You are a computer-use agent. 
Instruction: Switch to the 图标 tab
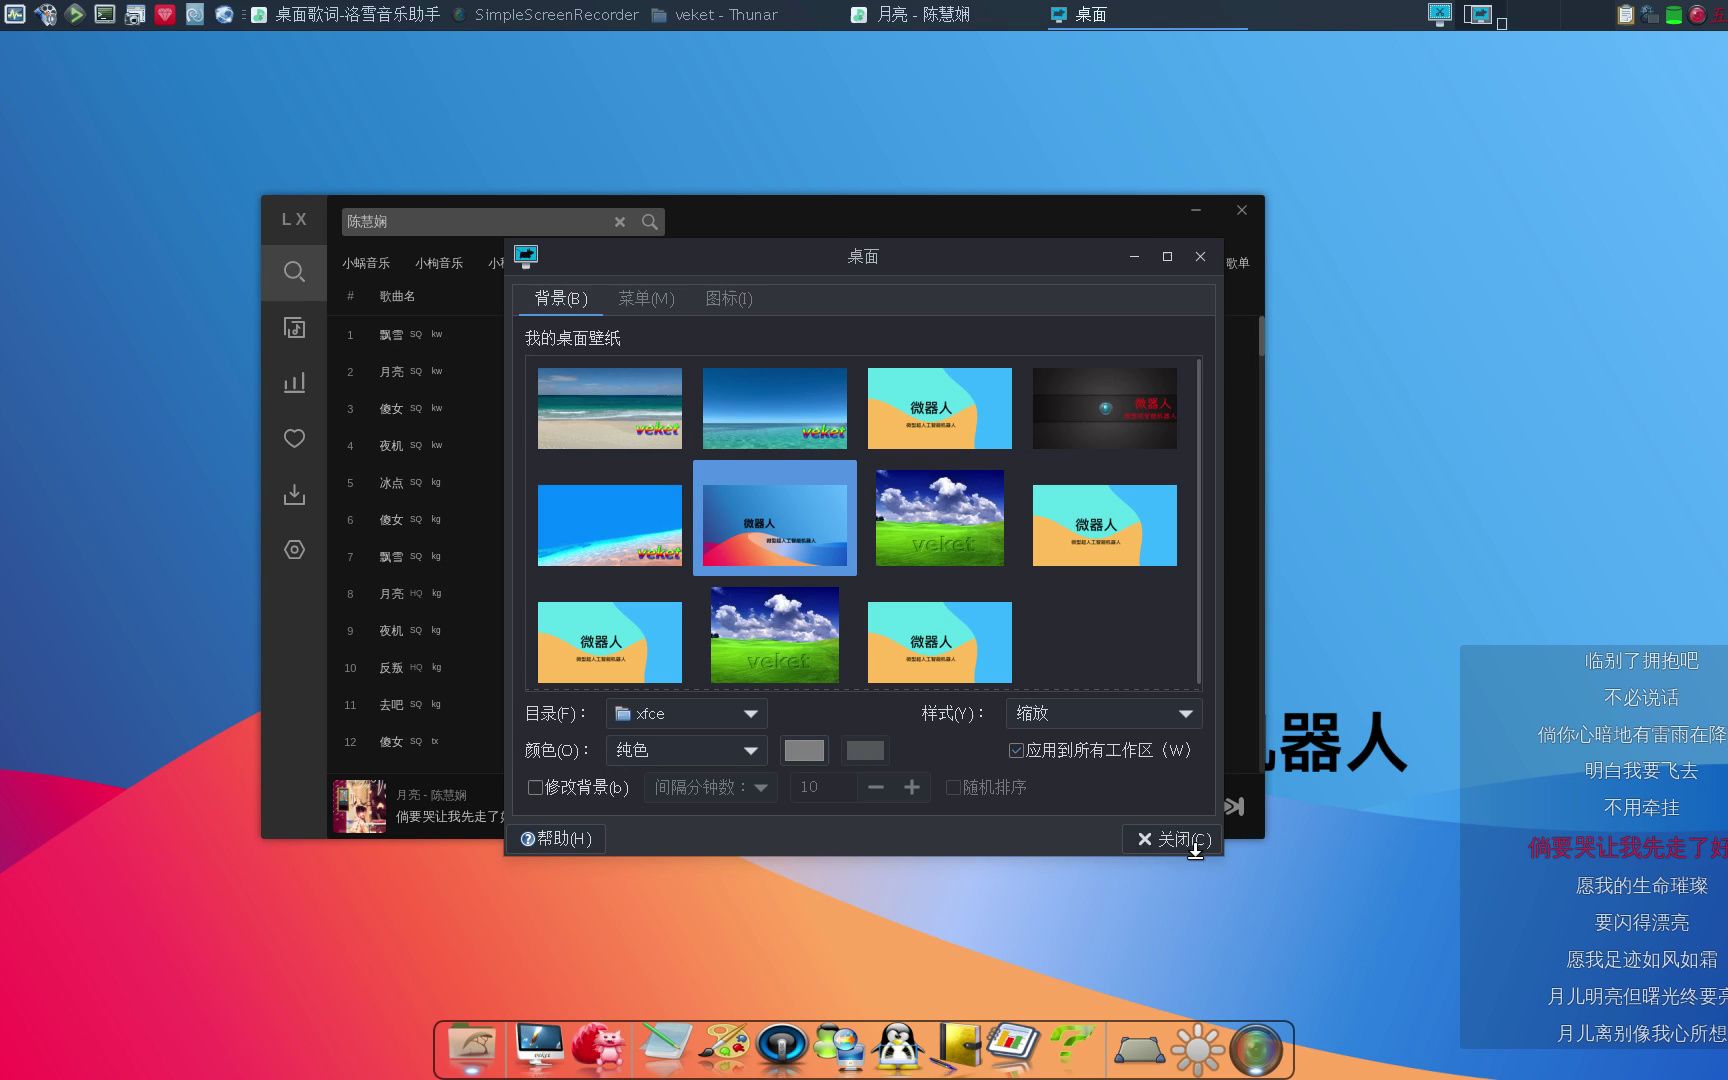[728, 298]
